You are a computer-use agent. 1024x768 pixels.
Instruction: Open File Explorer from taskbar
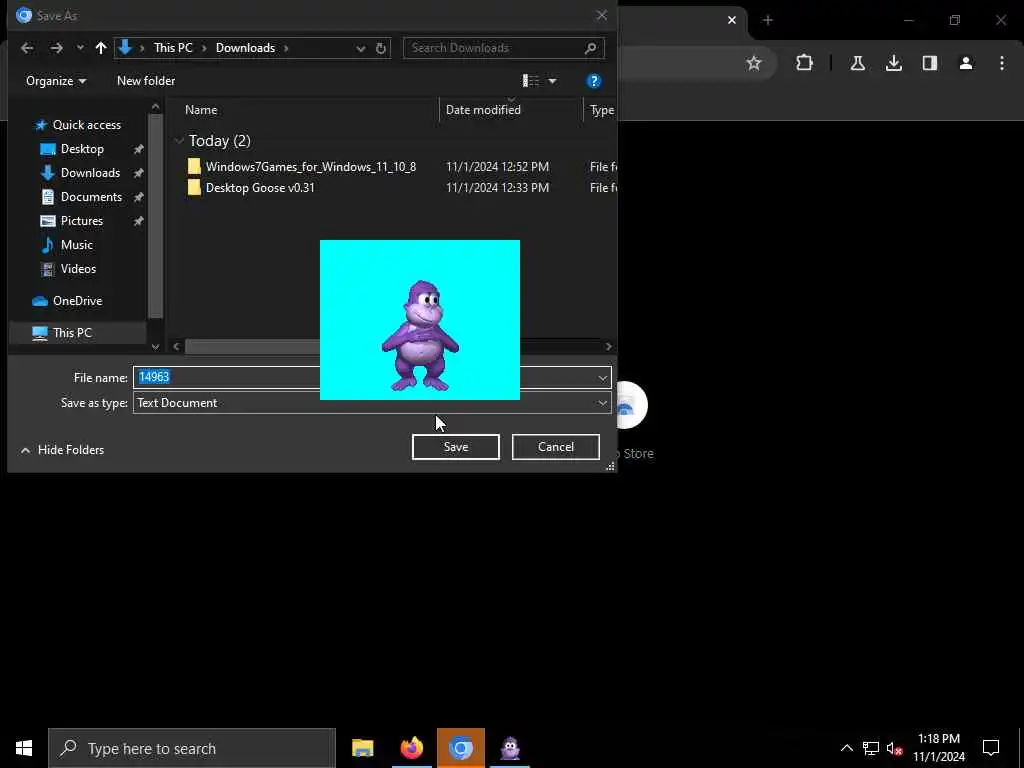coord(362,748)
